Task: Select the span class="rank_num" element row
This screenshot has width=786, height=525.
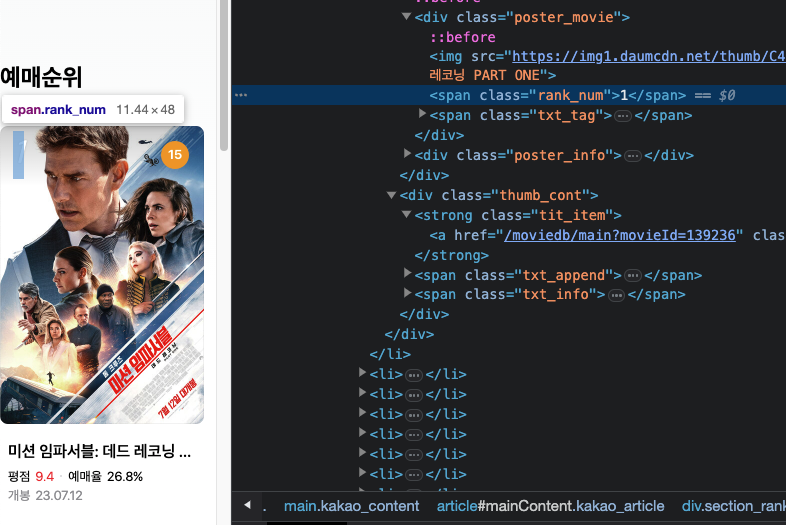Action: (x=508, y=95)
